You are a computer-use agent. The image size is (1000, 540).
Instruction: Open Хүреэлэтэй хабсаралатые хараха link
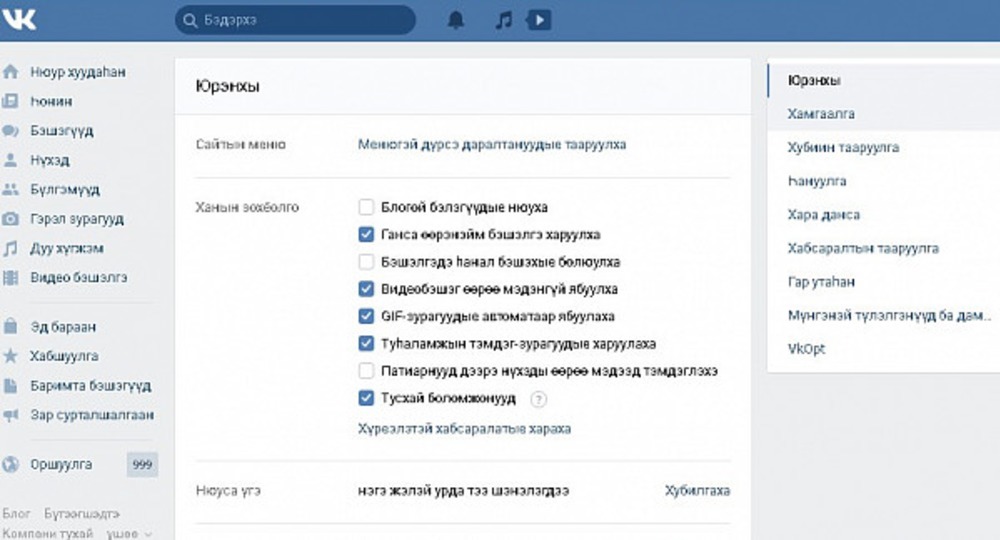(464, 428)
